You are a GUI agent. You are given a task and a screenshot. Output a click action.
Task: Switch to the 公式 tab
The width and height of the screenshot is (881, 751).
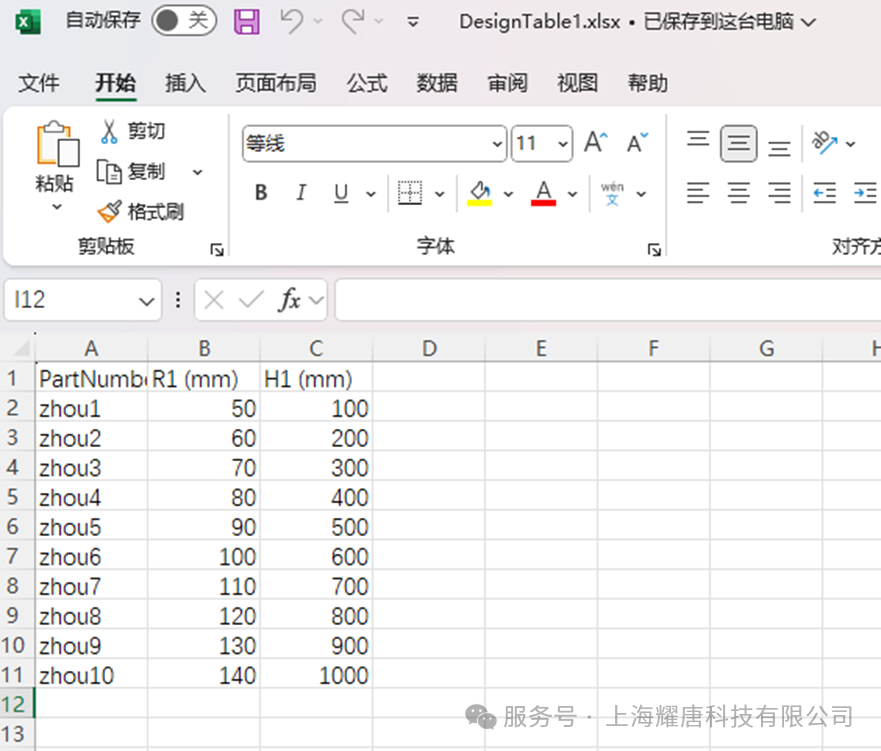click(367, 83)
